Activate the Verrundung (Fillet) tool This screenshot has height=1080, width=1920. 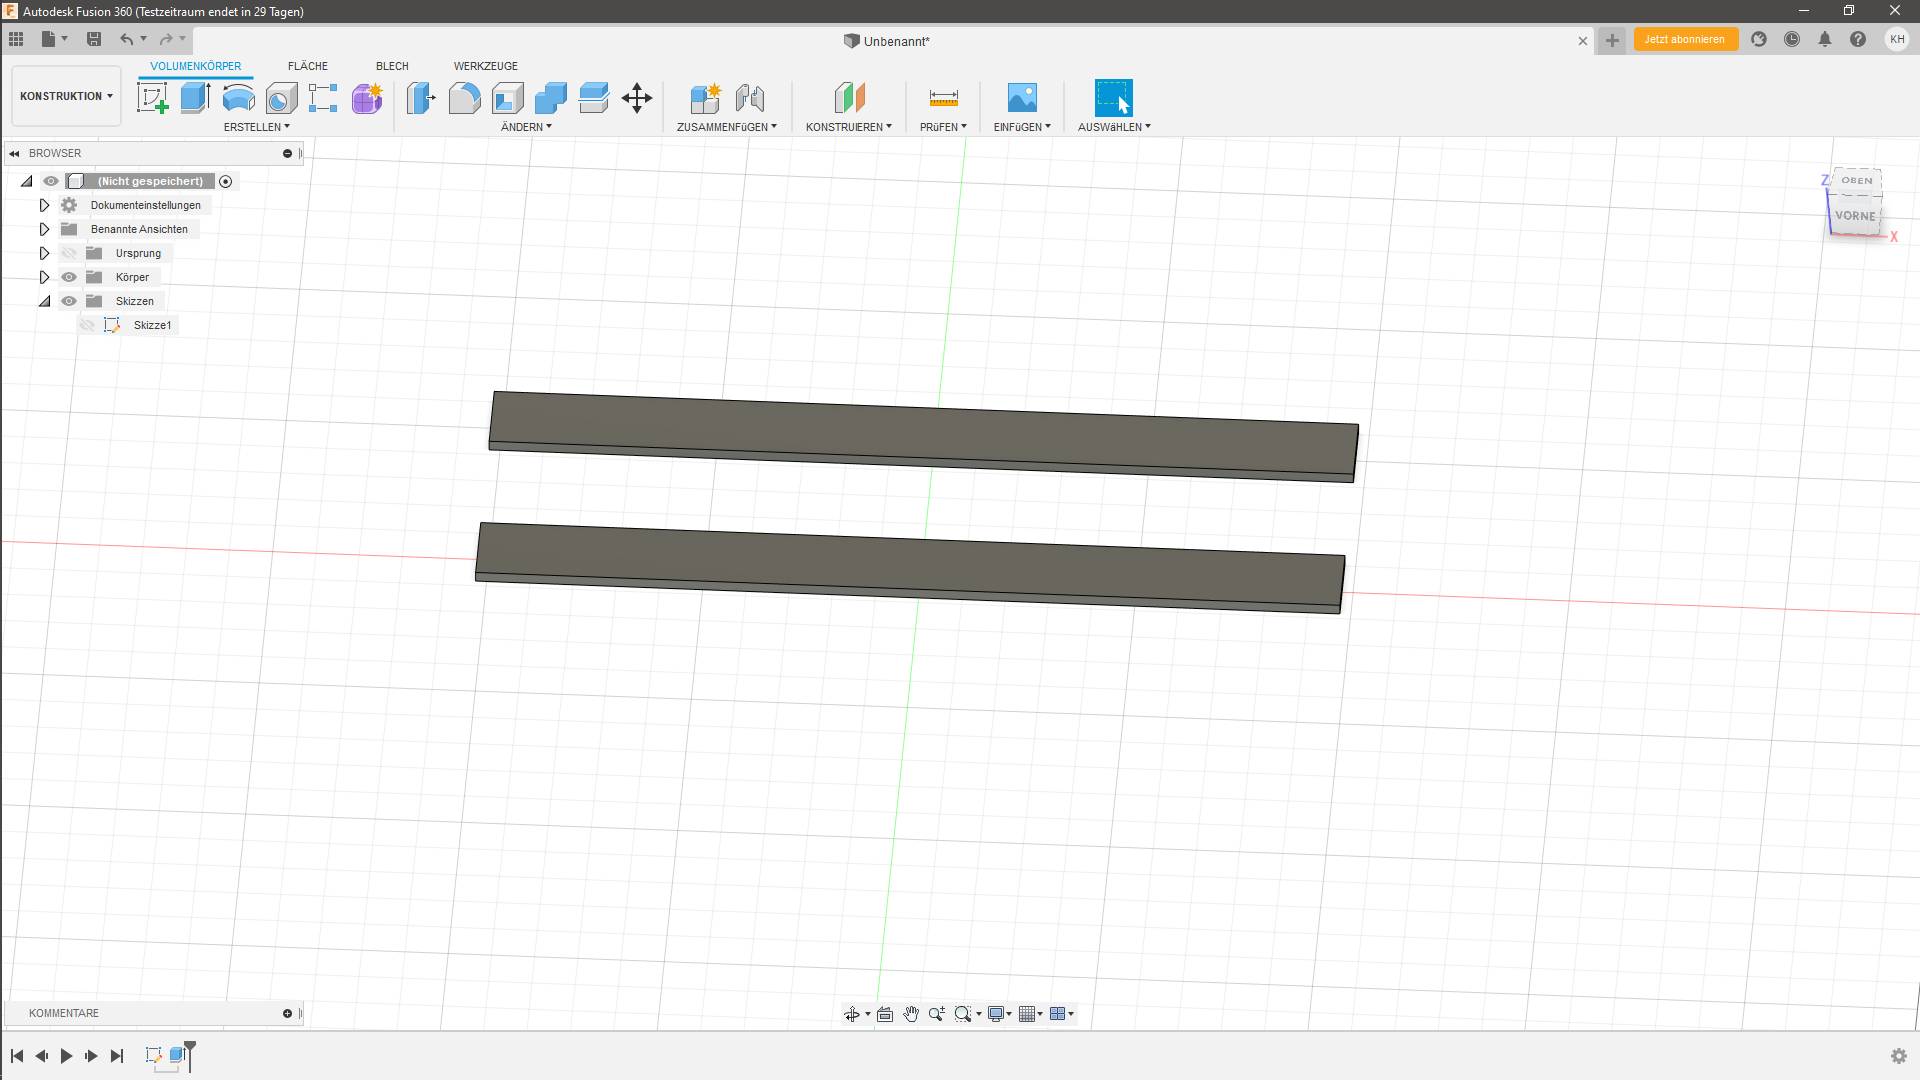click(x=464, y=97)
